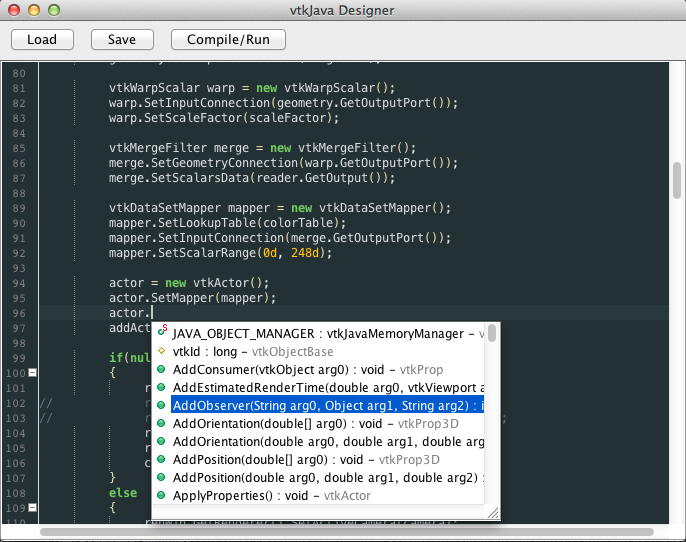Click the green icon beside AddEstimatedRenderTime
This screenshot has width=686, height=542.
(162, 388)
